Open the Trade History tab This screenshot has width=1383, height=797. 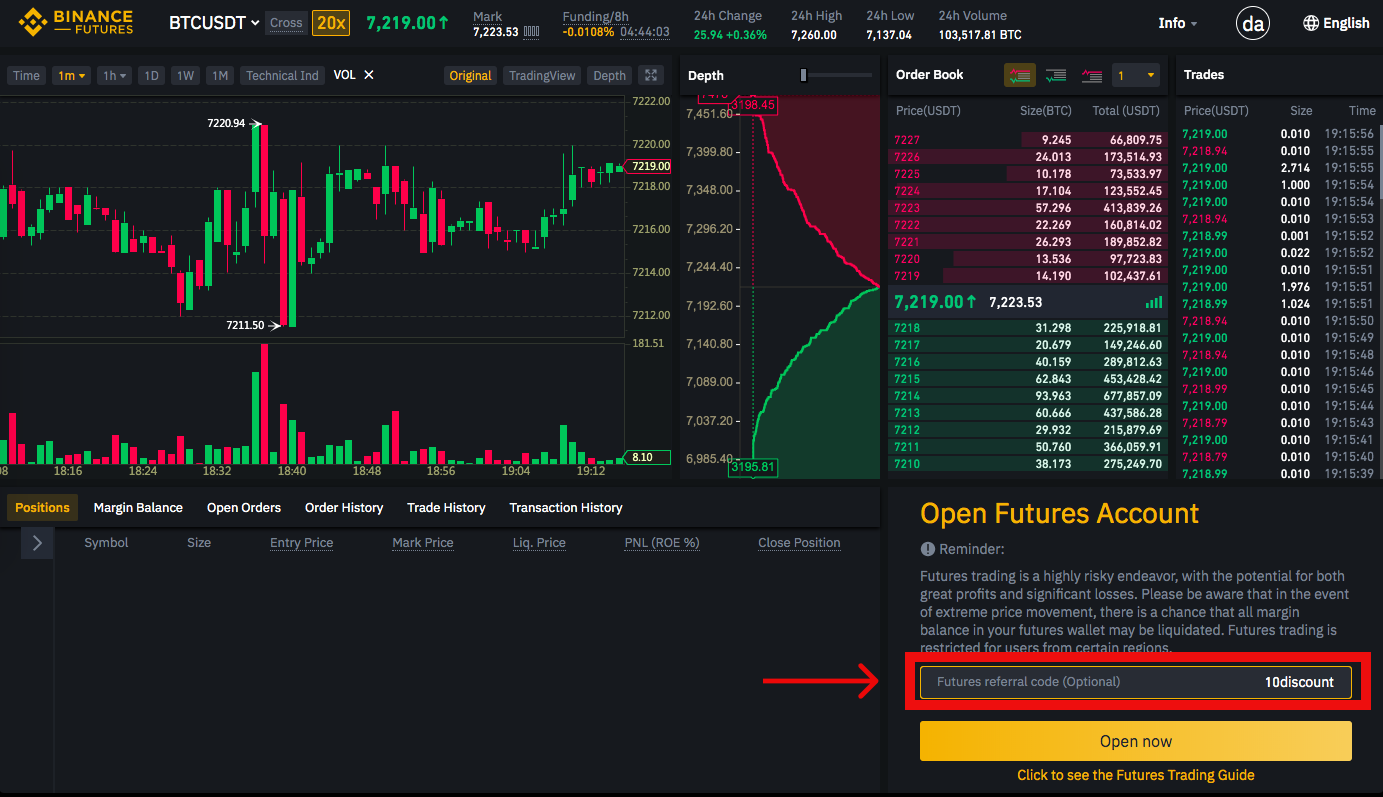click(x=446, y=508)
